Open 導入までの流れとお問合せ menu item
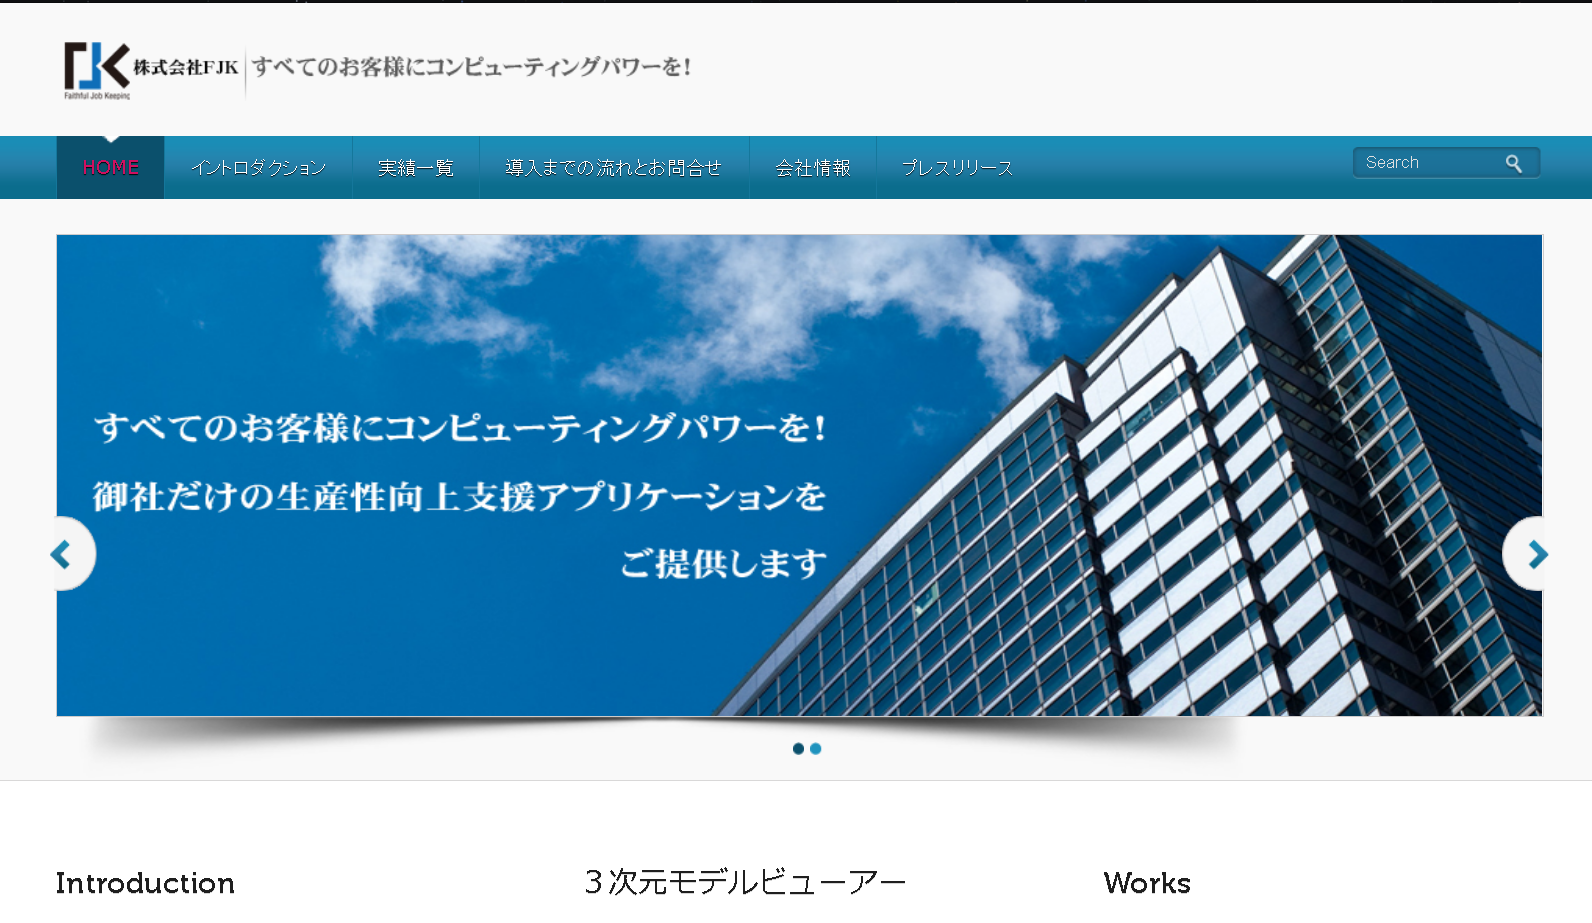The width and height of the screenshot is (1592, 923). (x=613, y=168)
